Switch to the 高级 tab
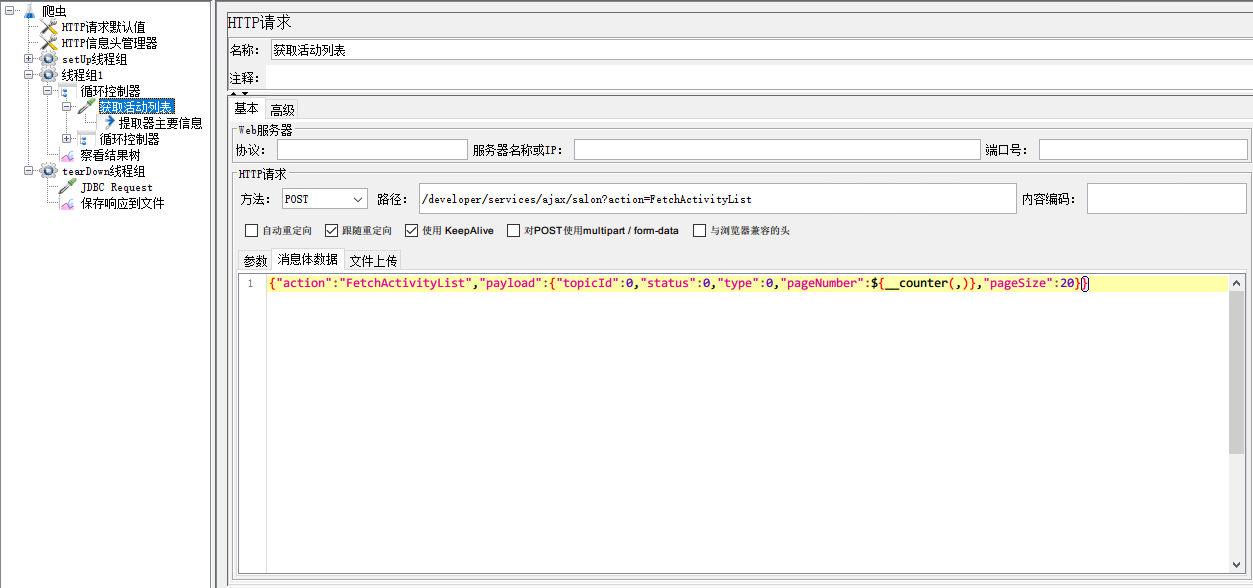Viewport: 1253px width, 588px height. pyautogui.click(x=282, y=110)
